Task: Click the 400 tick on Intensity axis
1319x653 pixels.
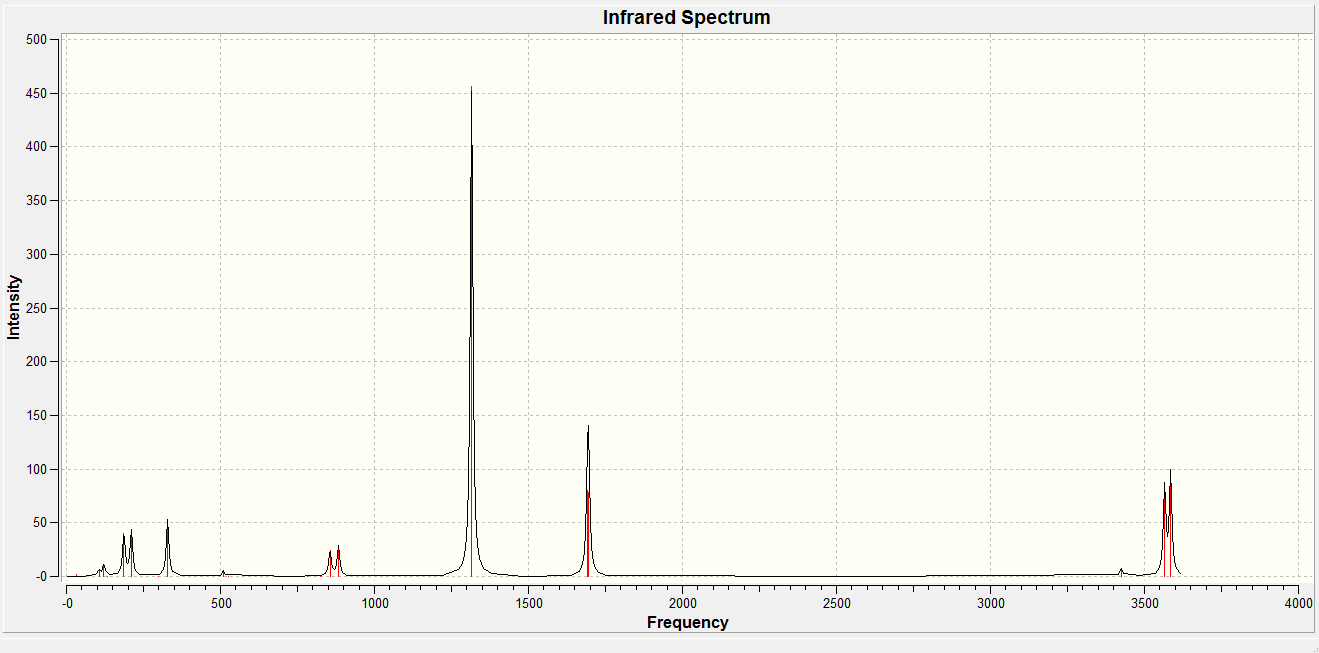Action: pos(37,147)
